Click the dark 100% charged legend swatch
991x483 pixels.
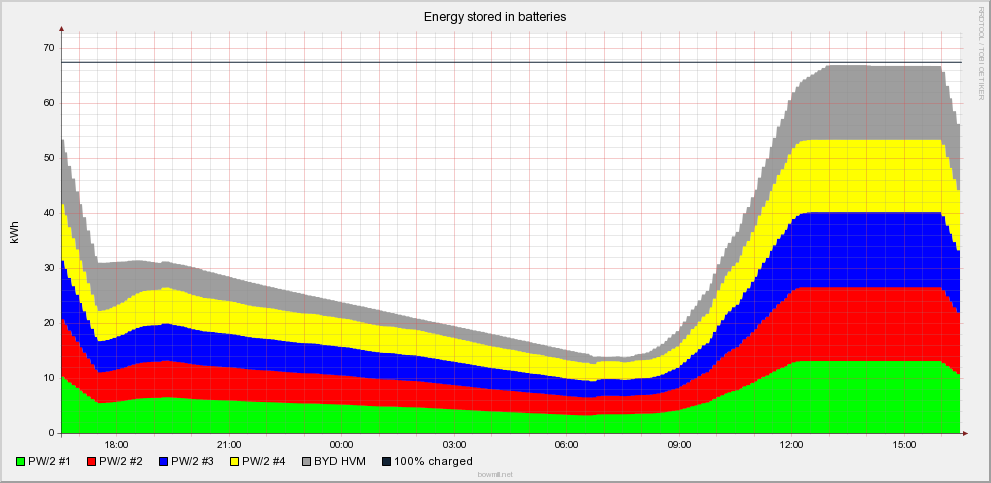385,462
